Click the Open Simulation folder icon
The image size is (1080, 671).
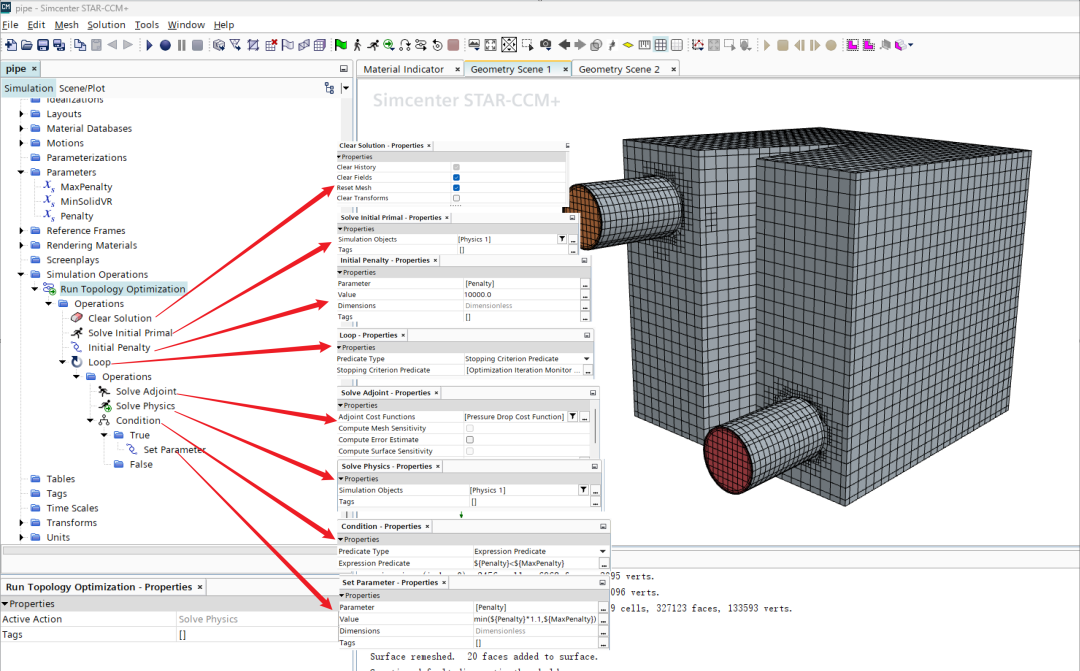[27, 45]
